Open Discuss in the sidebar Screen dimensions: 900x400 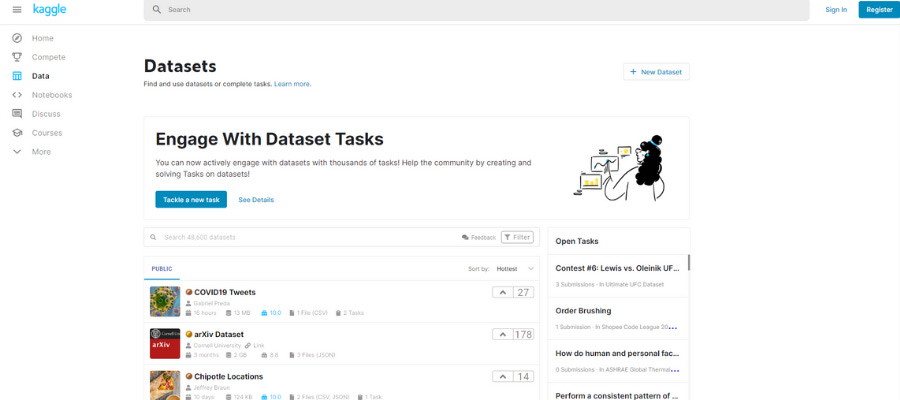[46, 114]
